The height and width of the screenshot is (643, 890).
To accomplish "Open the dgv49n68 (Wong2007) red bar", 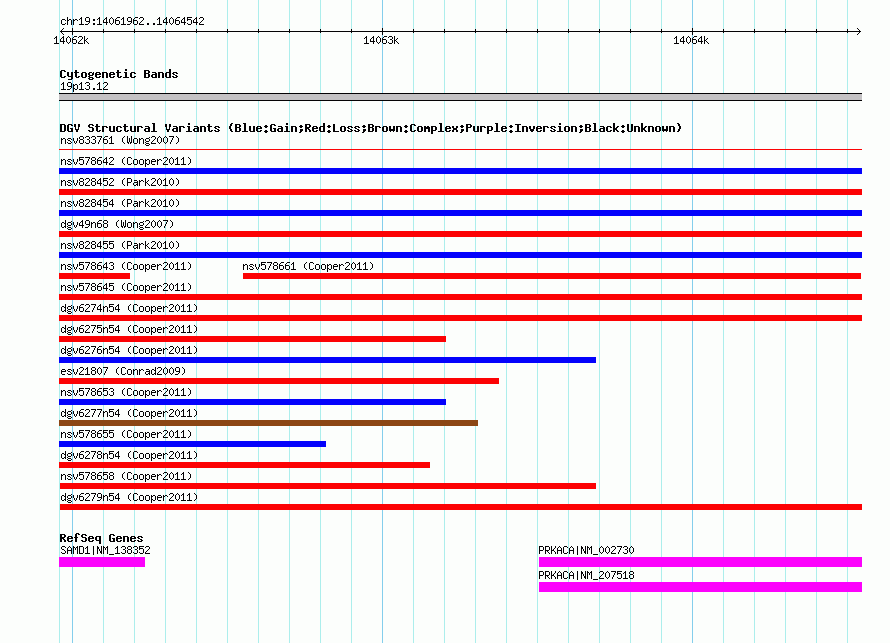I will click(460, 234).
